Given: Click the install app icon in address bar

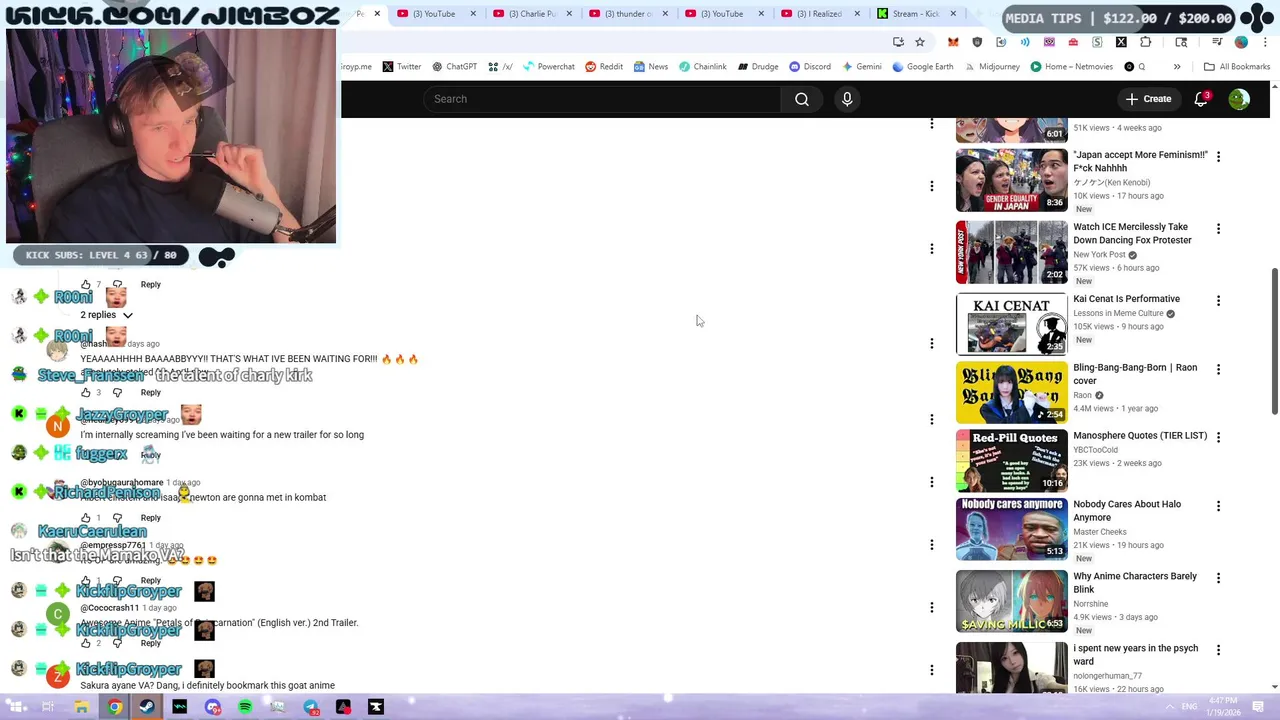Looking at the screenshot, I should point(898,42).
